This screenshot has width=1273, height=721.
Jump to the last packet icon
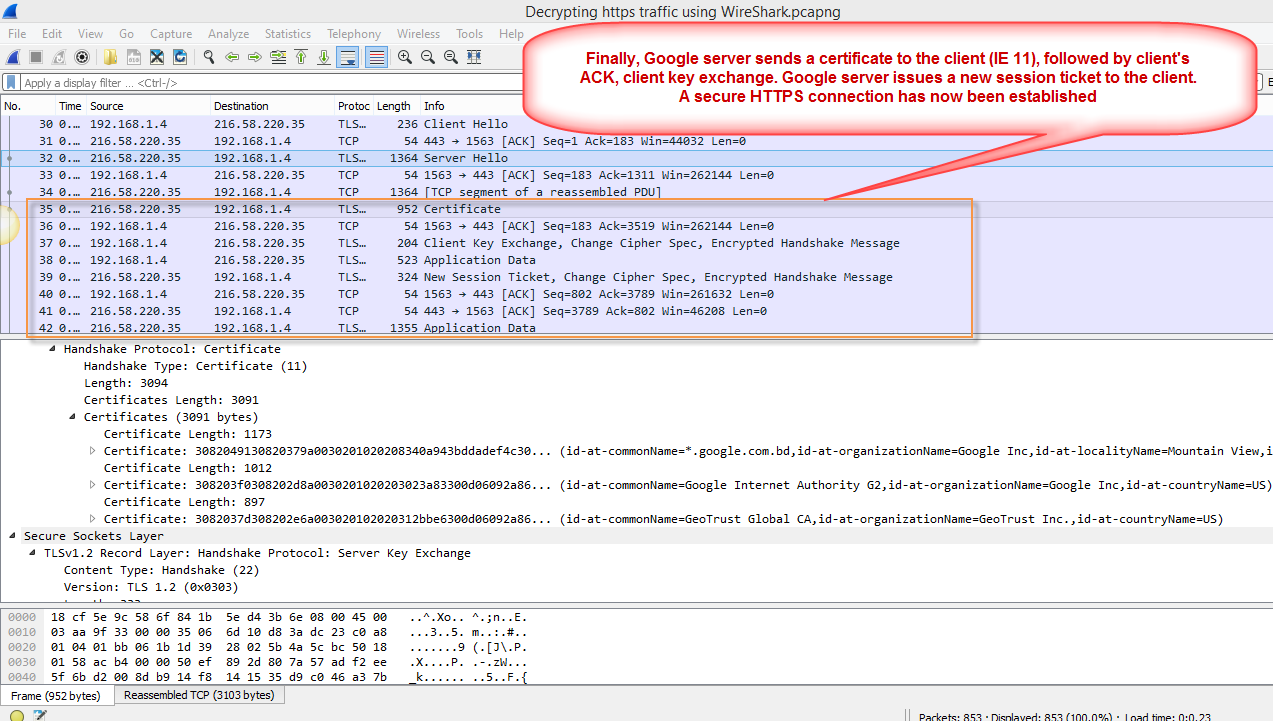click(x=324, y=57)
